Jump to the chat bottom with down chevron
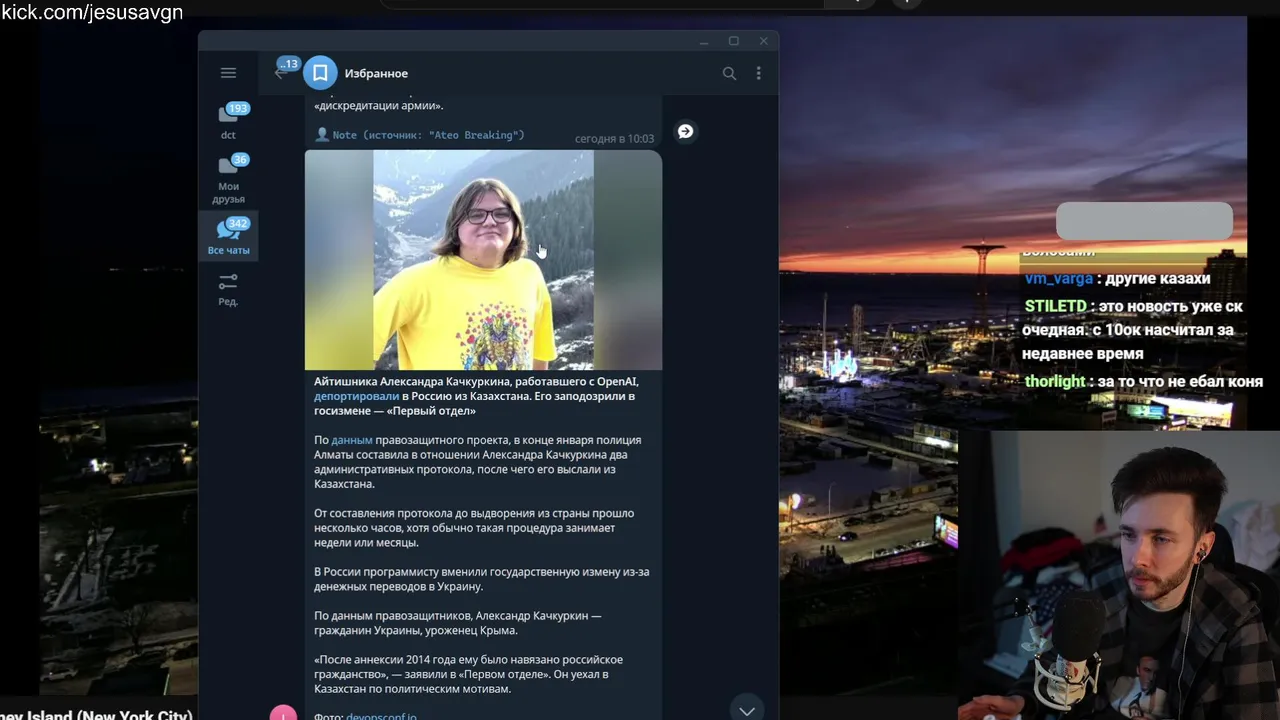1280x720 pixels. tap(747, 710)
